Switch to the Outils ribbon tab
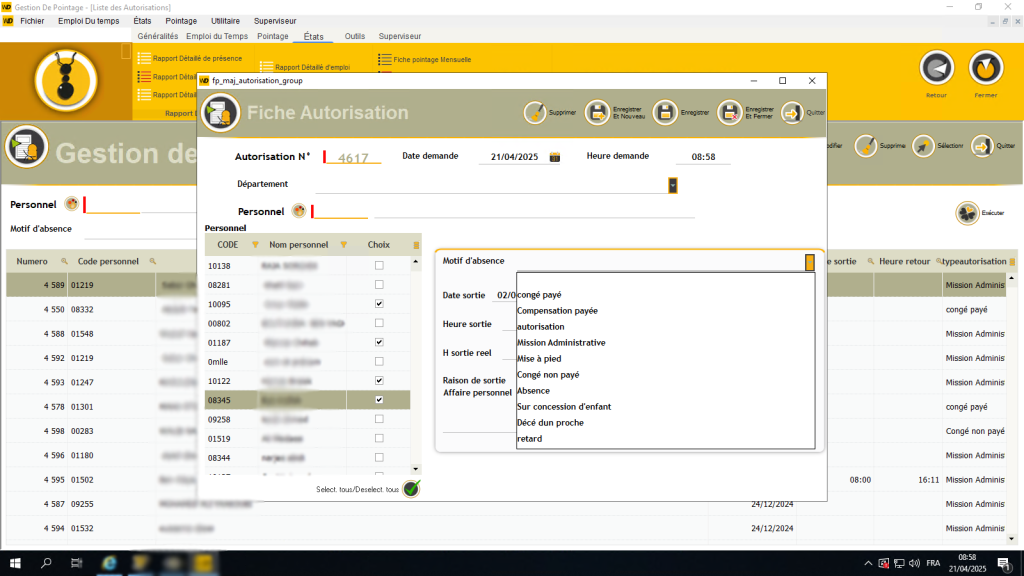The height and width of the screenshot is (576, 1024). 354,36
